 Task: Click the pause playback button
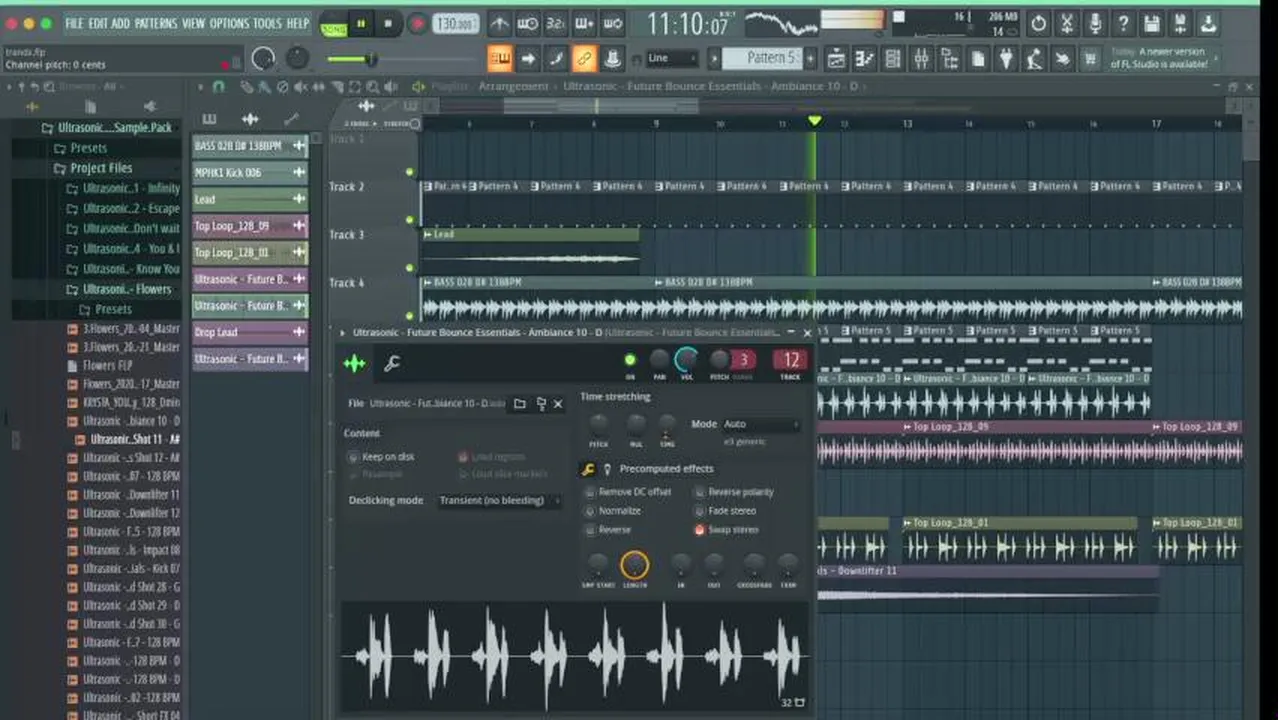point(361,24)
